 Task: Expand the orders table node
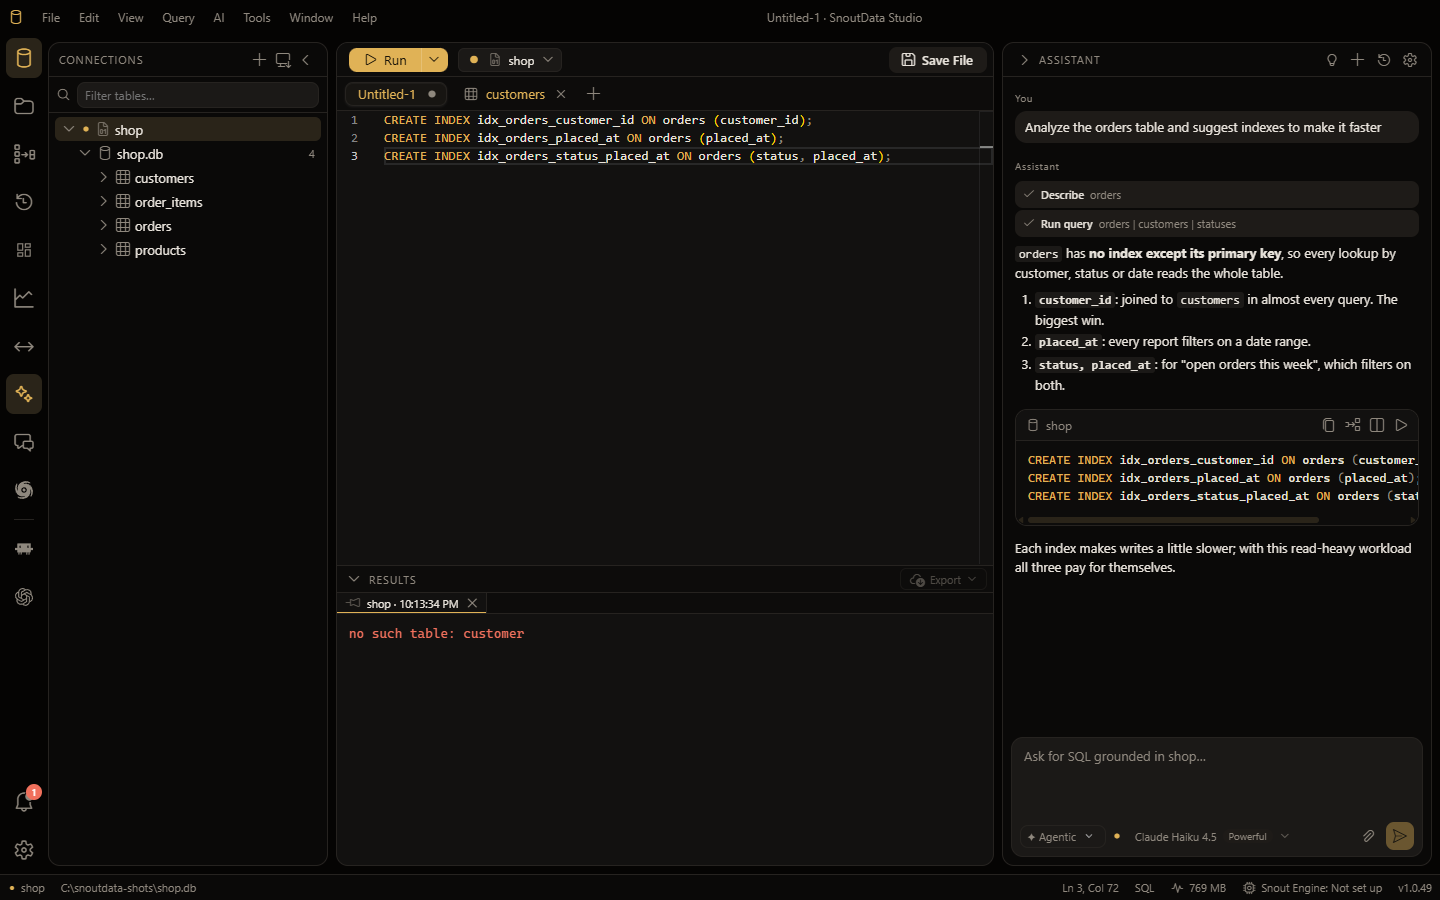(103, 226)
